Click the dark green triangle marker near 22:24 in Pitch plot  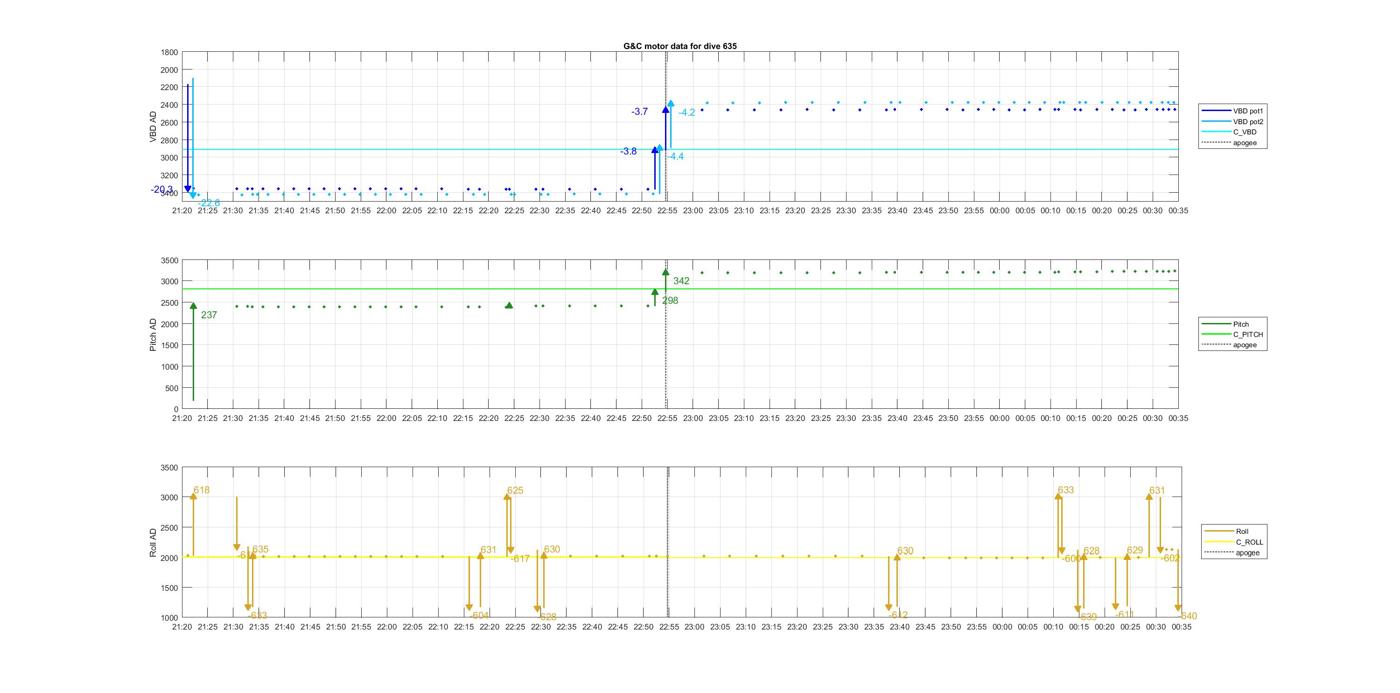pyautogui.click(x=509, y=305)
